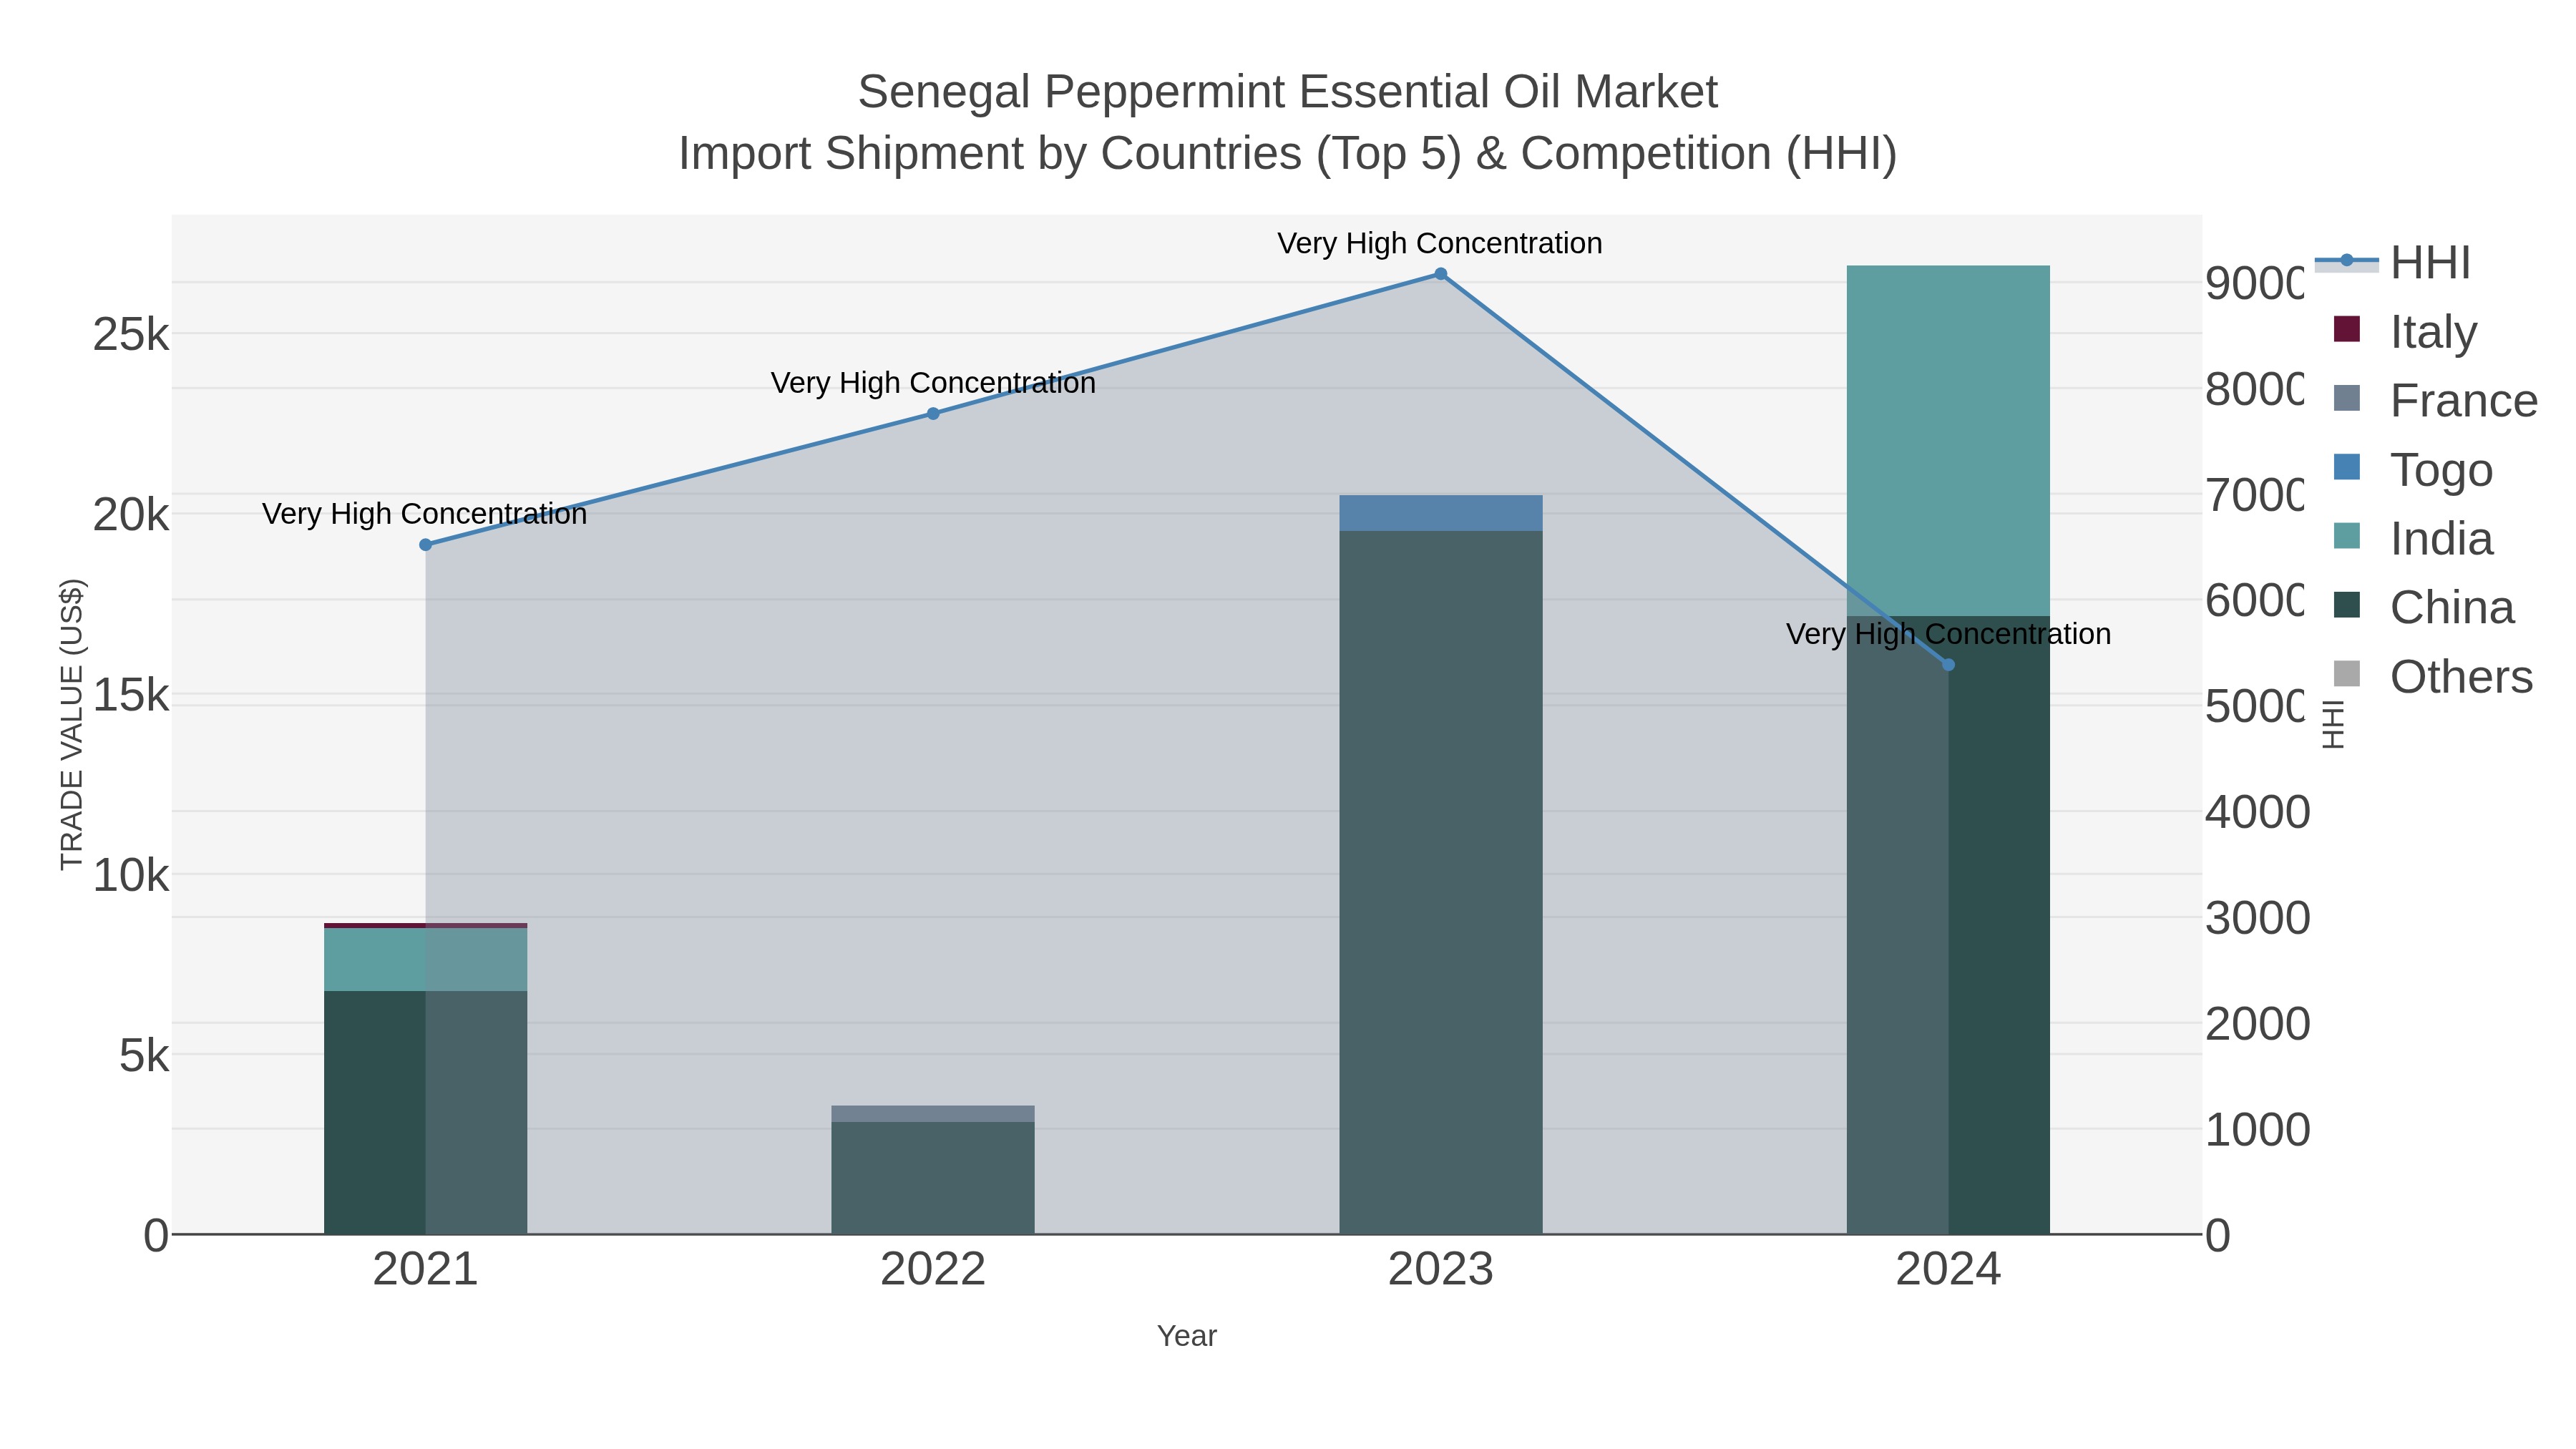Click the 5k trade value tick label
2576x1449 pixels.
(144, 1056)
